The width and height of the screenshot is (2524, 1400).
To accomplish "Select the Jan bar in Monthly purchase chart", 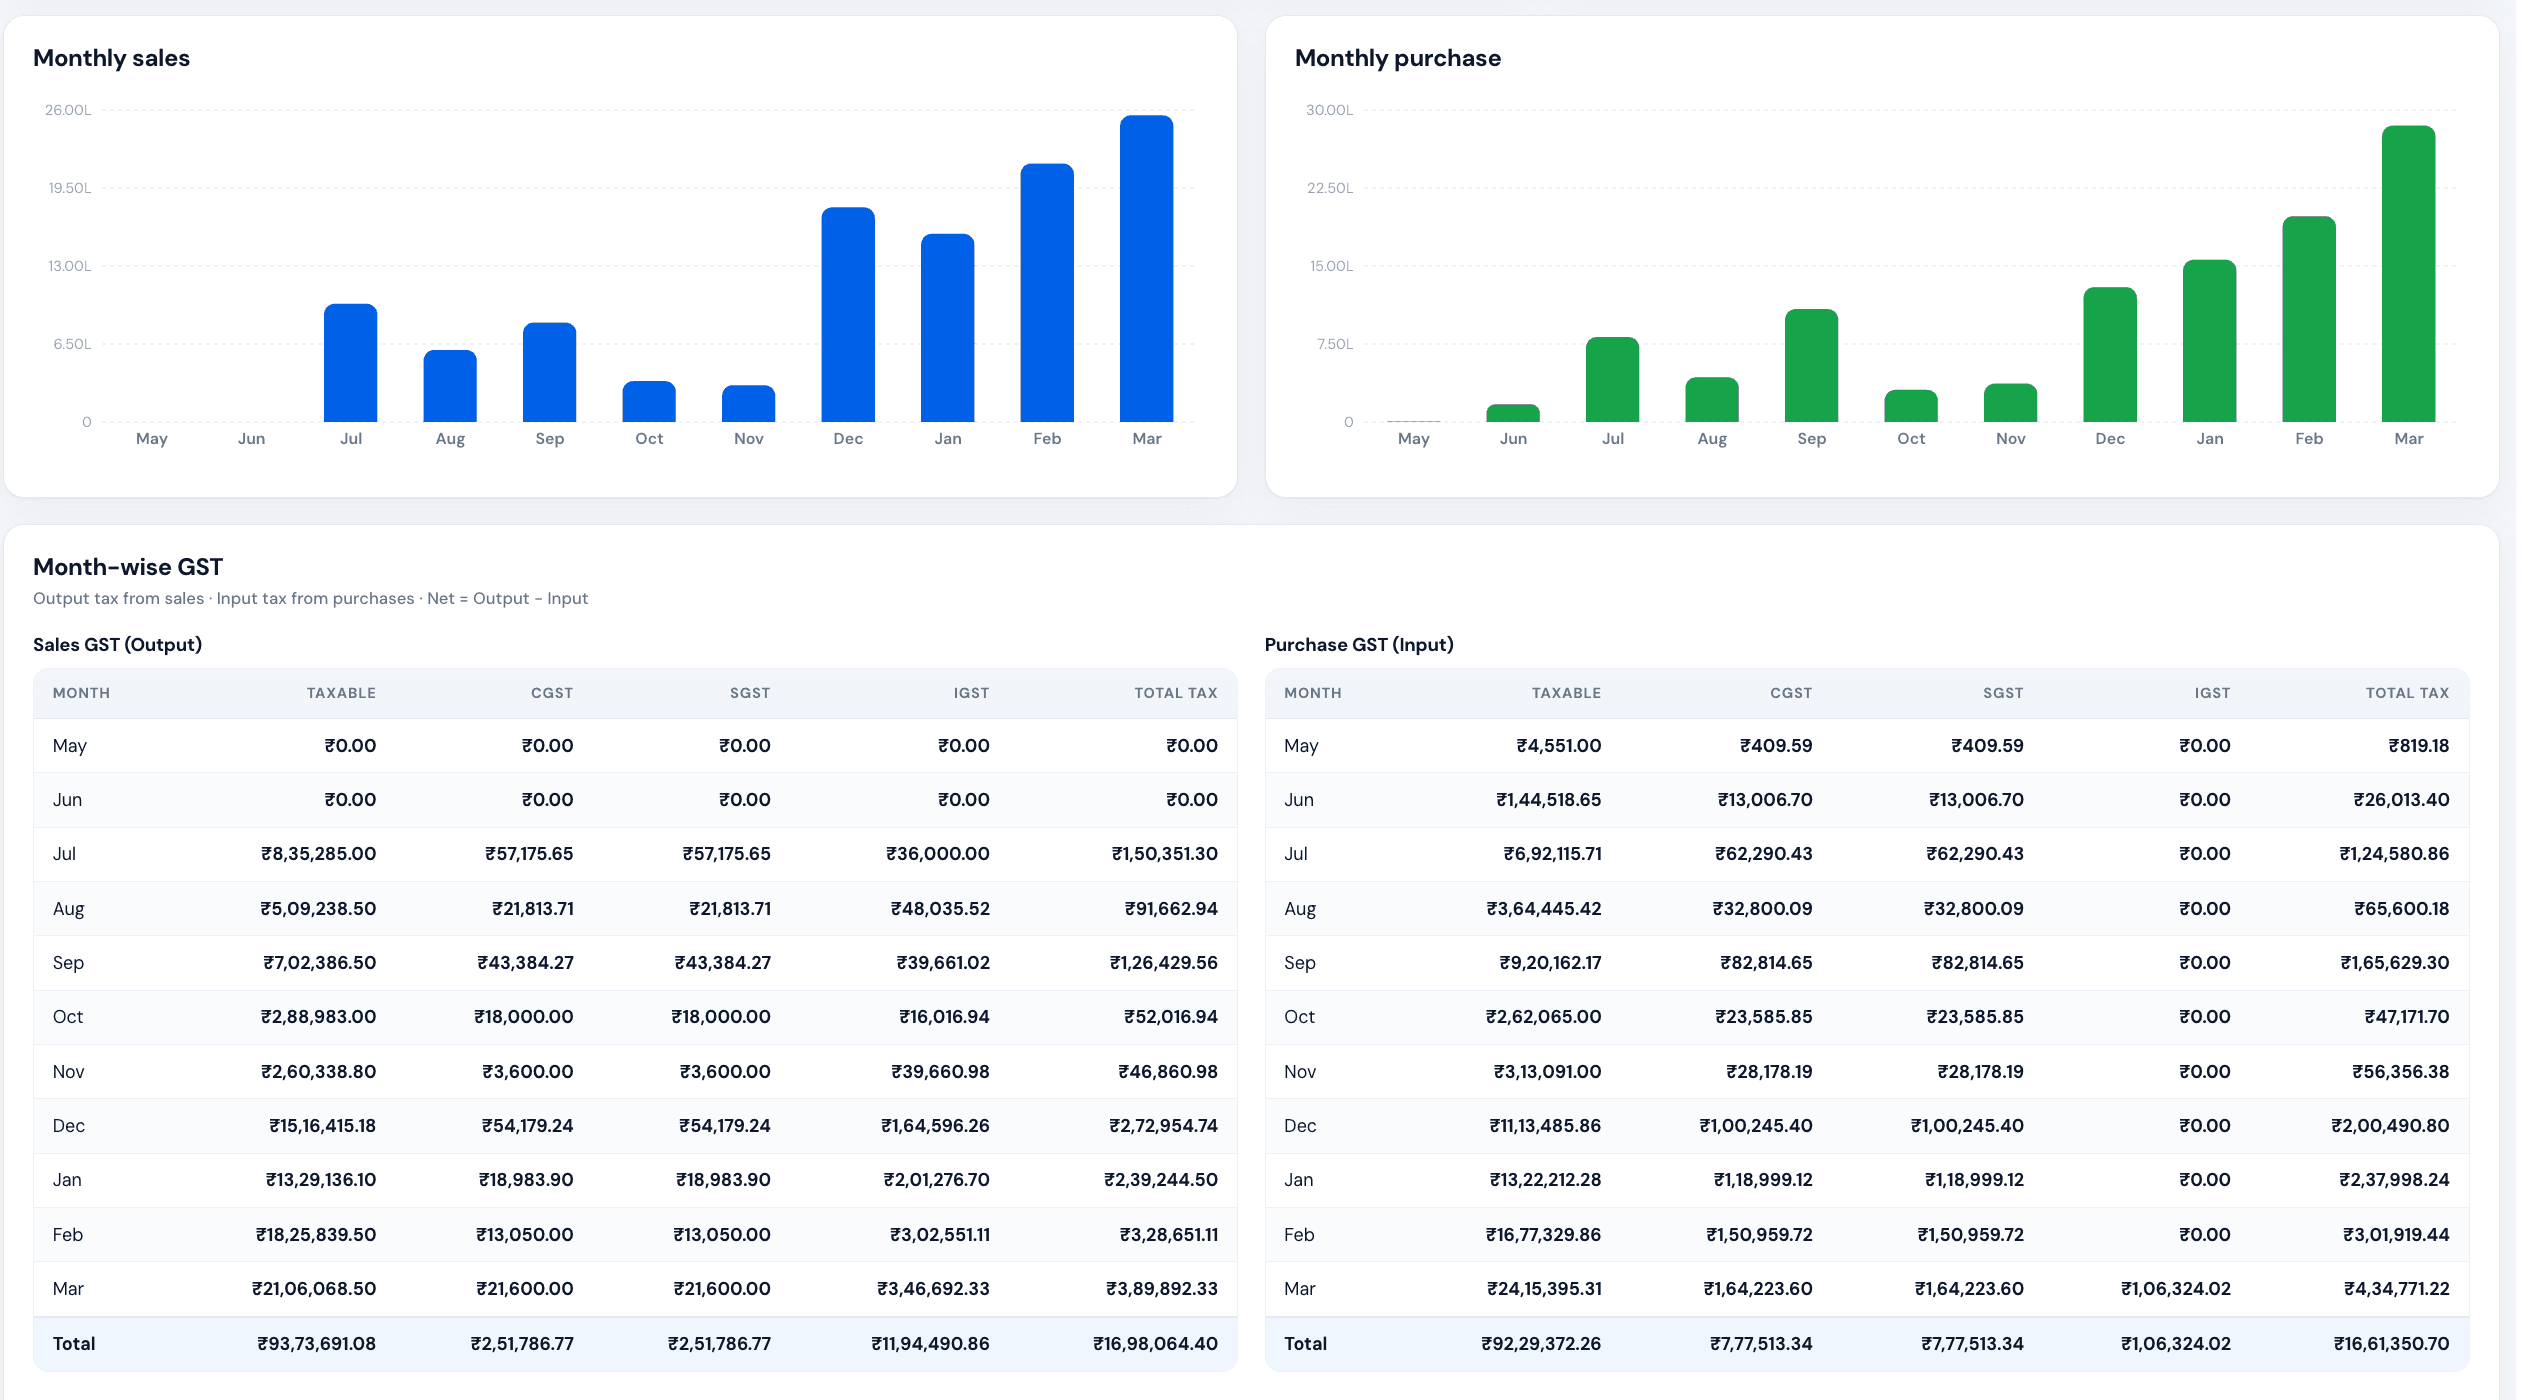I will coord(2209,341).
